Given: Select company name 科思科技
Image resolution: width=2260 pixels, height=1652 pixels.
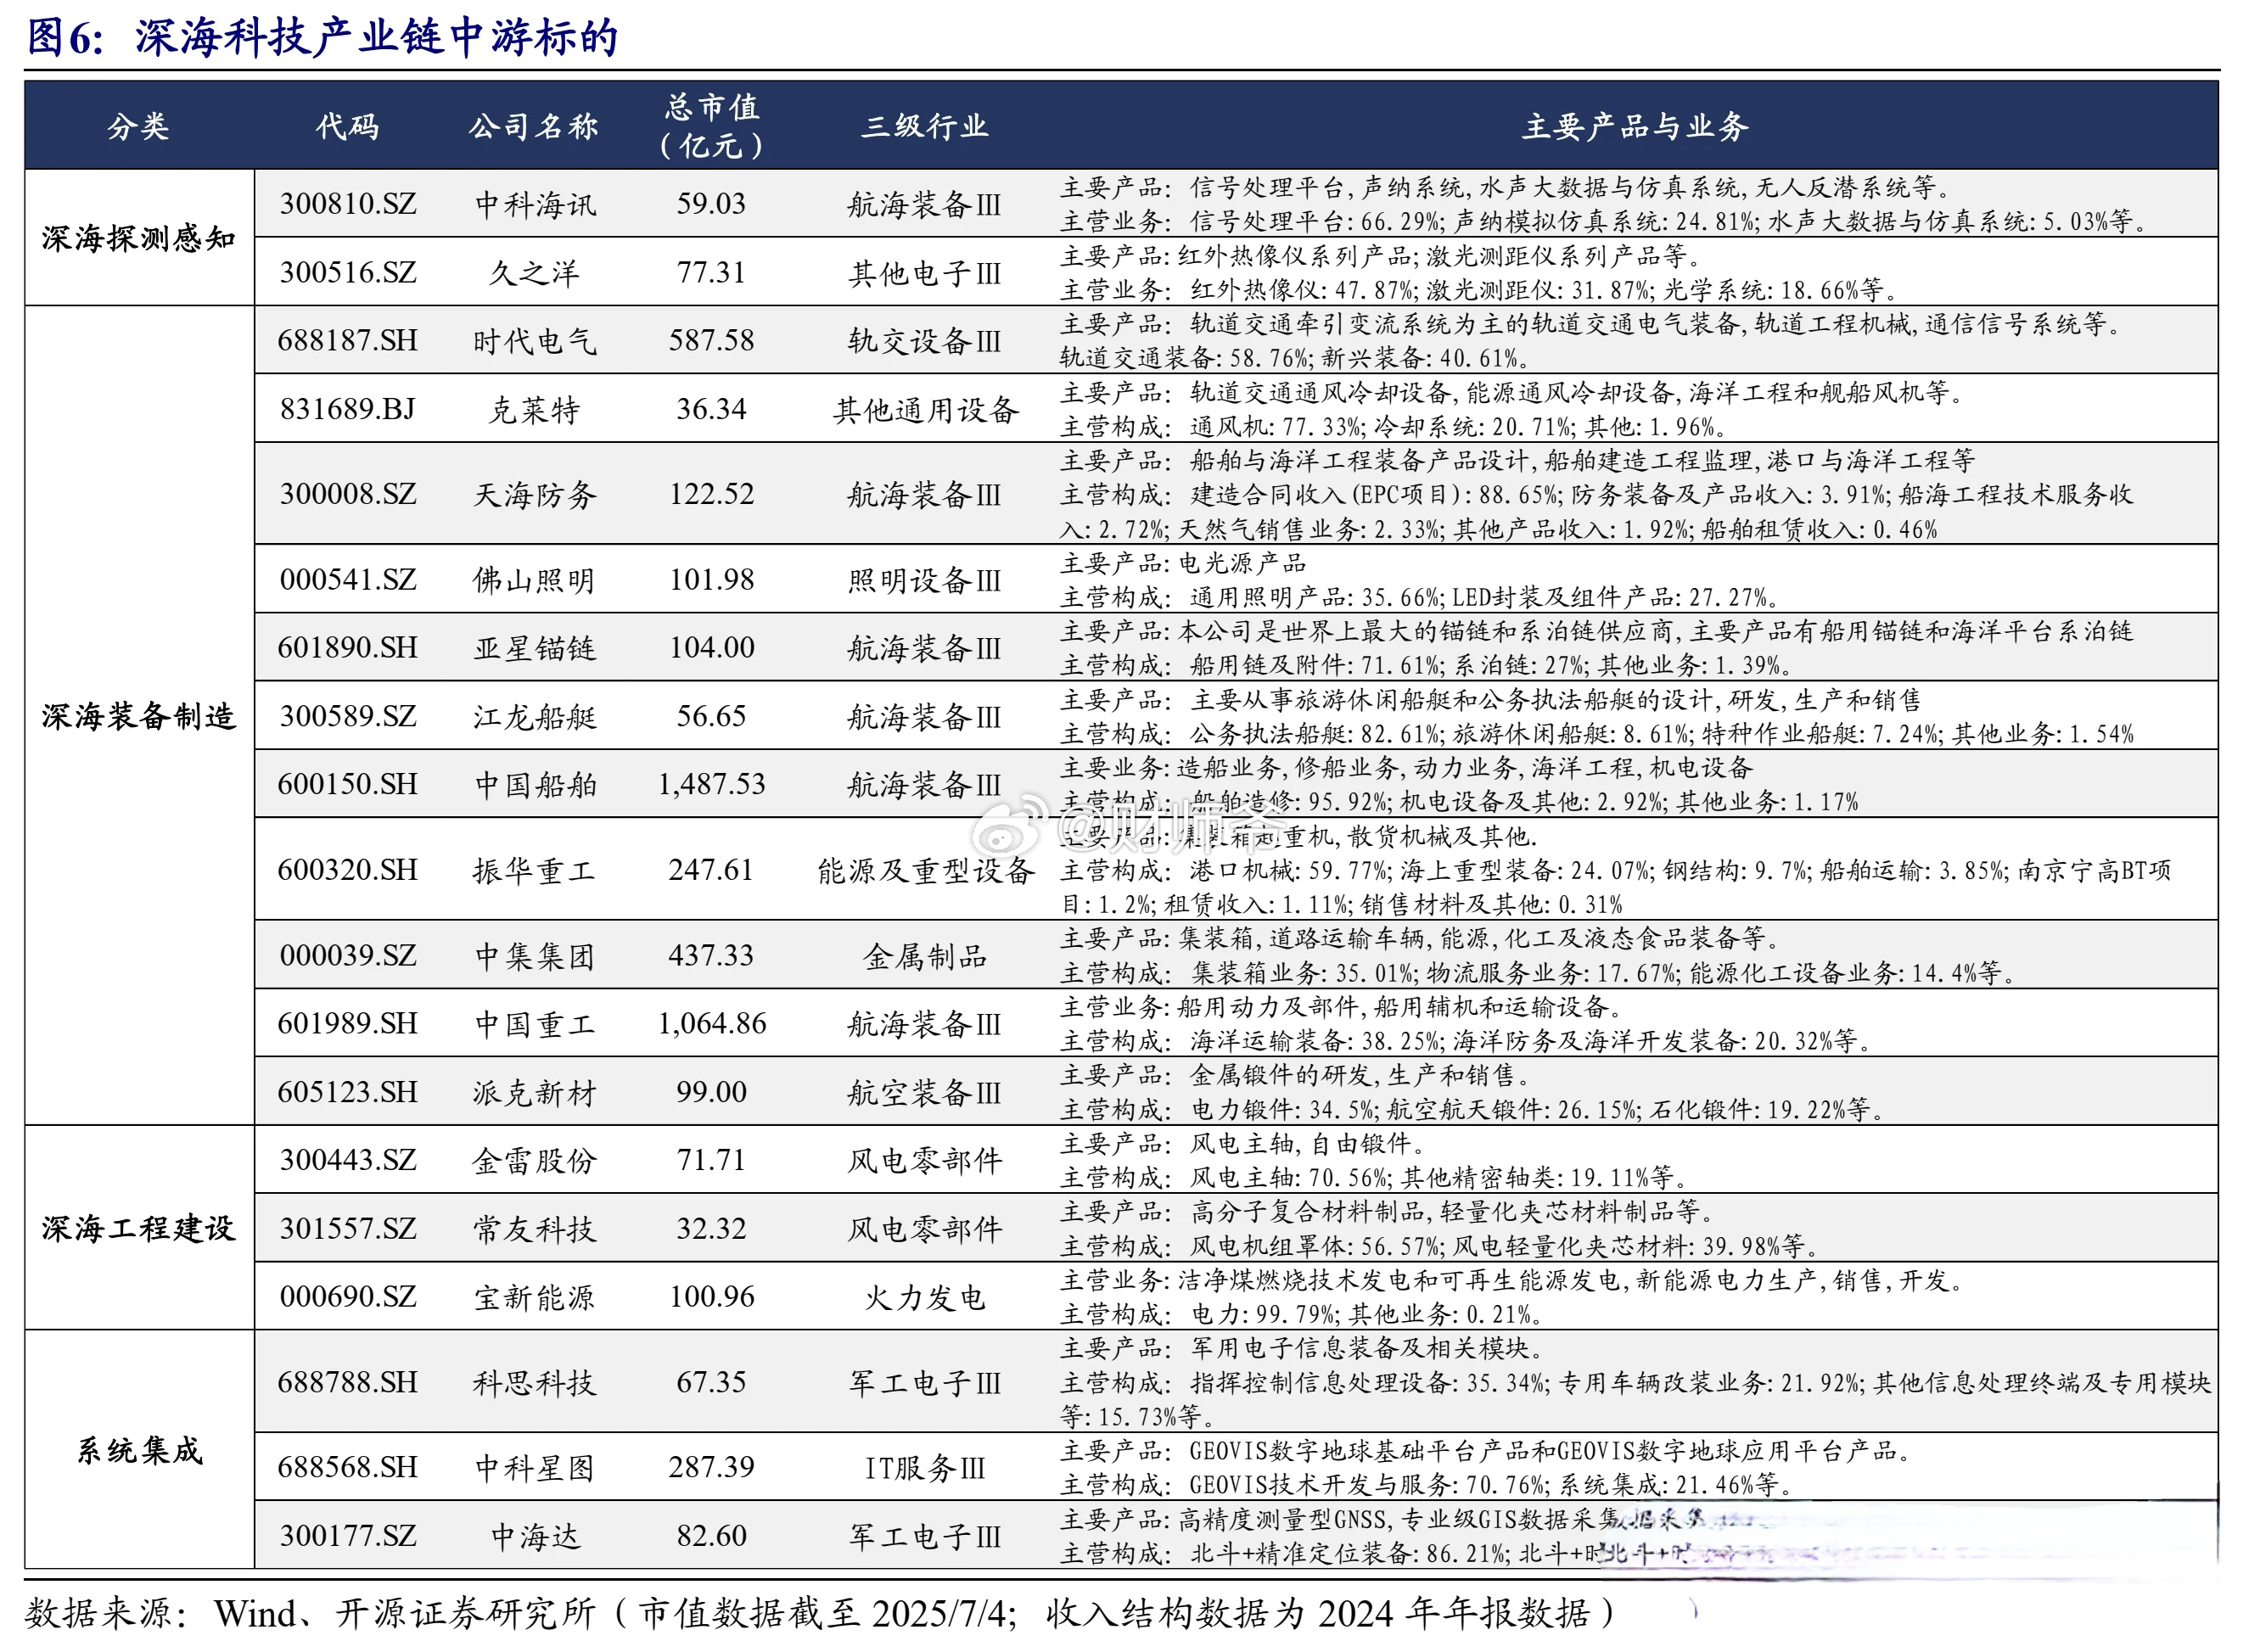Looking at the screenshot, I should 535,1384.
